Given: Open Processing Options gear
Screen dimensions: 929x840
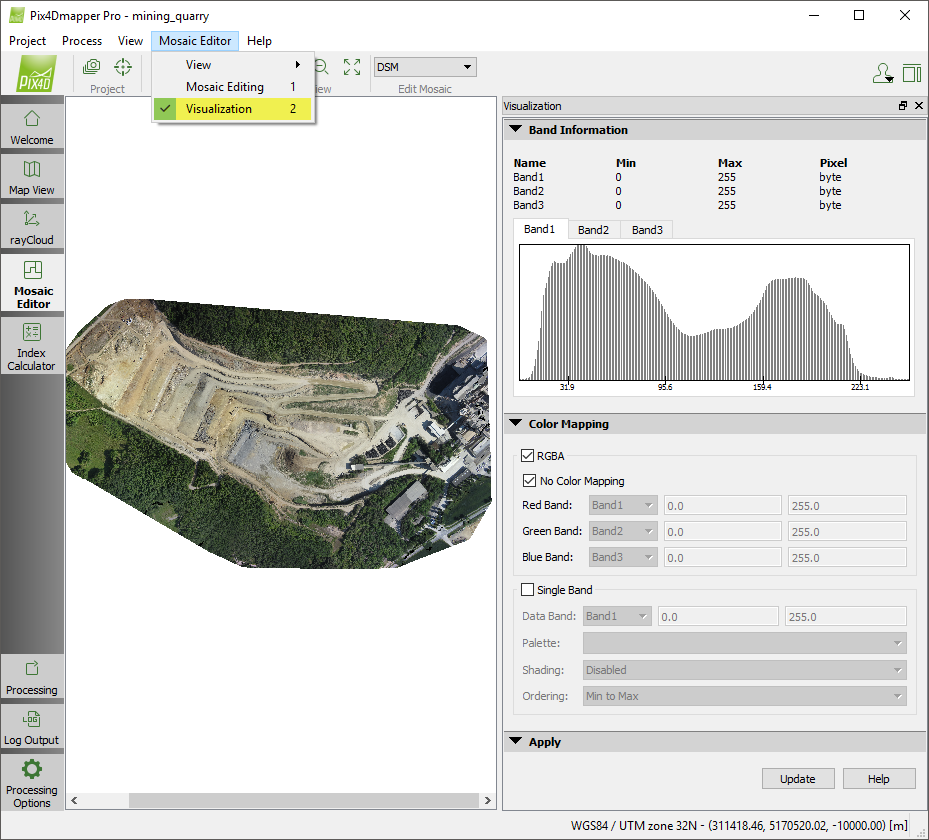Looking at the screenshot, I should pos(32,780).
